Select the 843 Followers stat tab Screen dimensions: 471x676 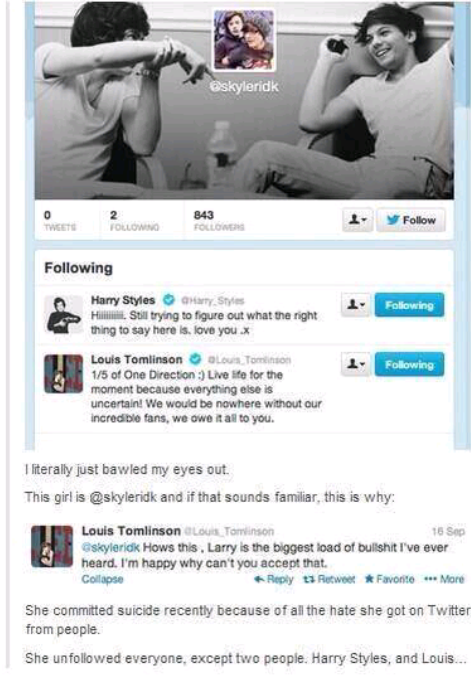click(219, 220)
